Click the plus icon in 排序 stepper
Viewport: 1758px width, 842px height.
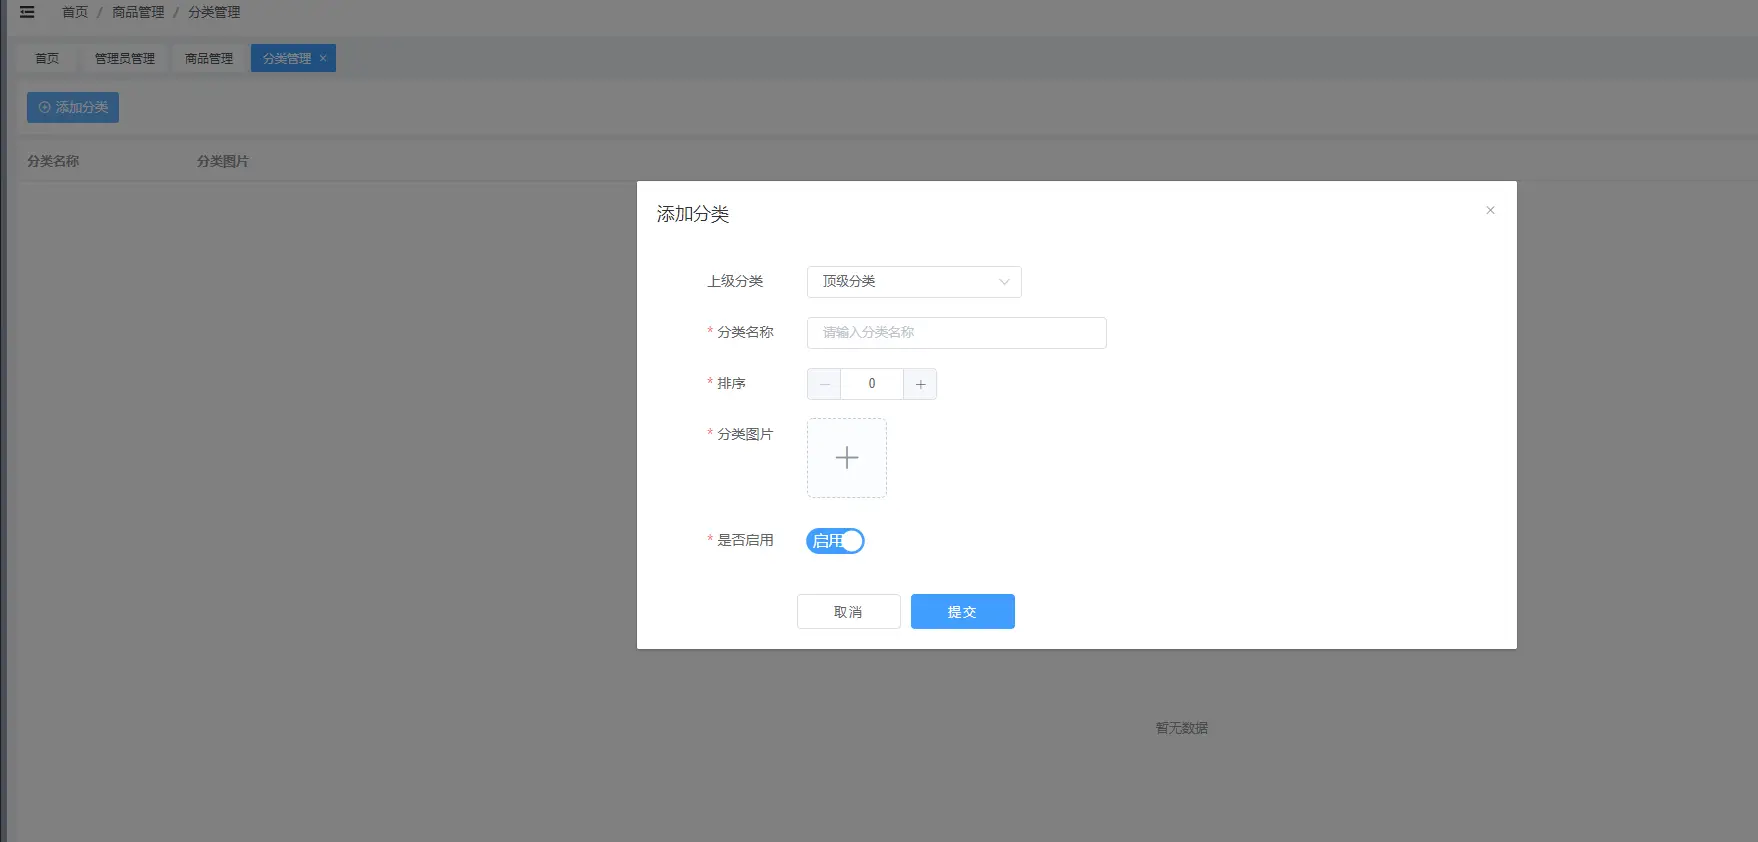coord(920,384)
